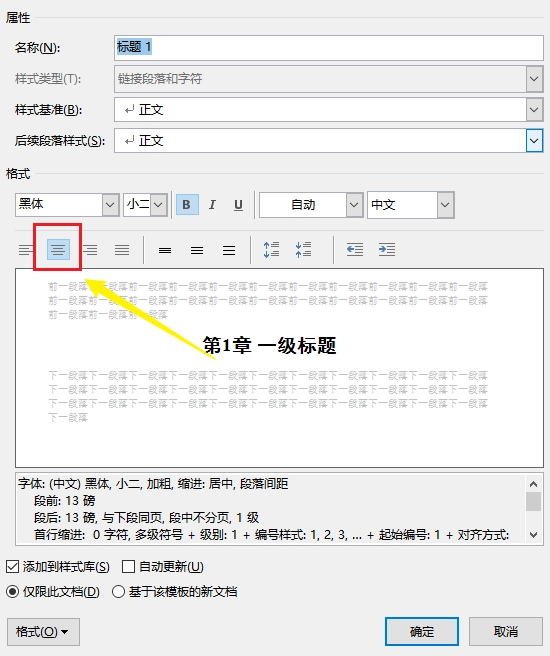Image resolution: width=550 pixels, height=656 pixels.
Task: Click the increase indent icon
Action: [387, 250]
